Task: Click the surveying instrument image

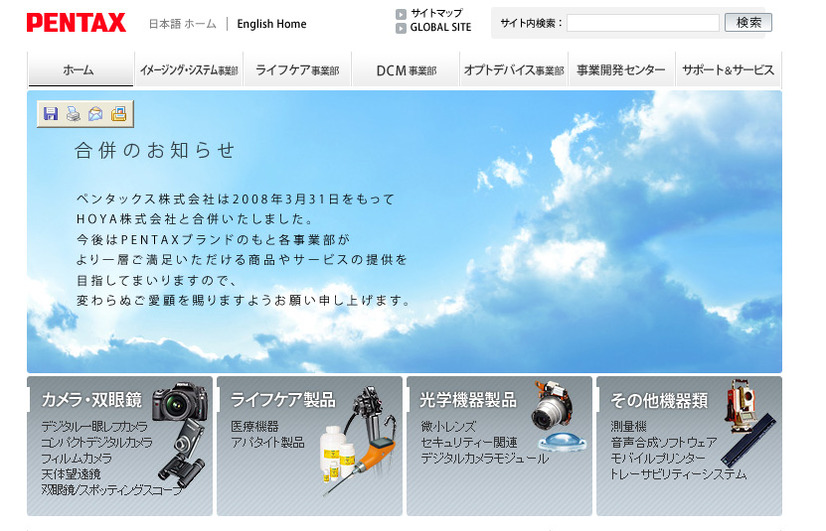Action: (742, 406)
